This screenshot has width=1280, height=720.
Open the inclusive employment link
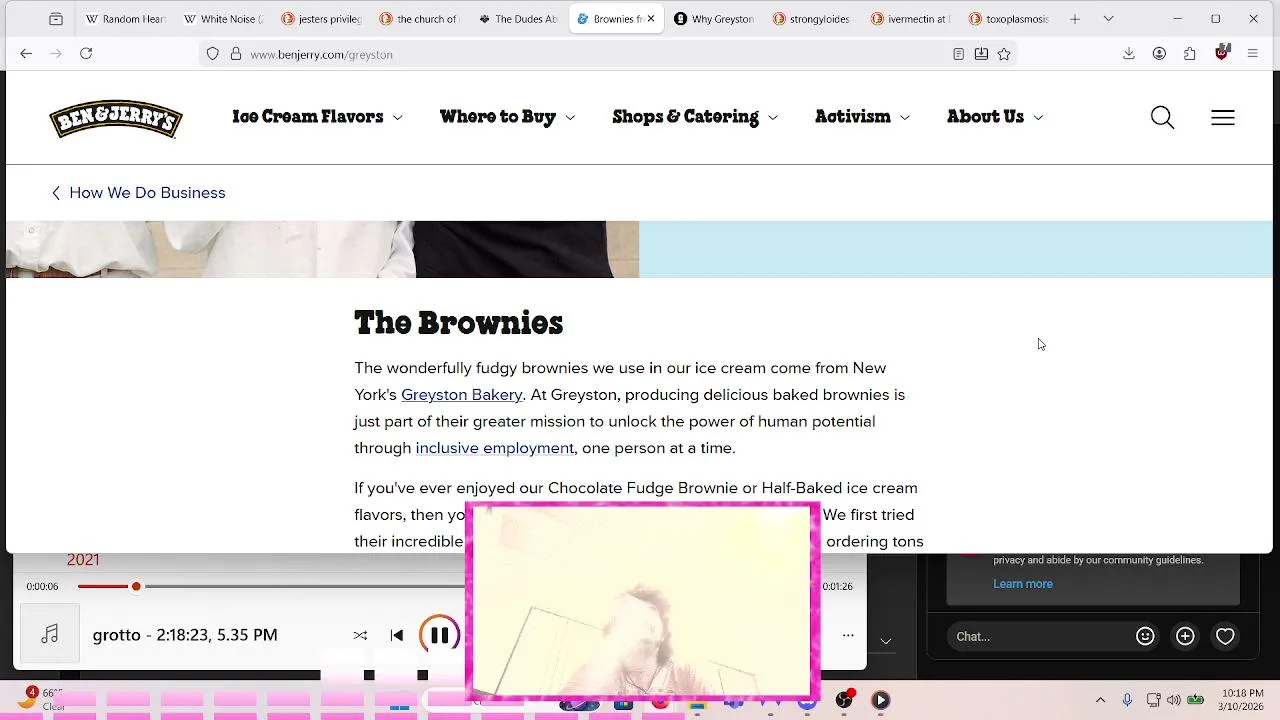(495, 448)
